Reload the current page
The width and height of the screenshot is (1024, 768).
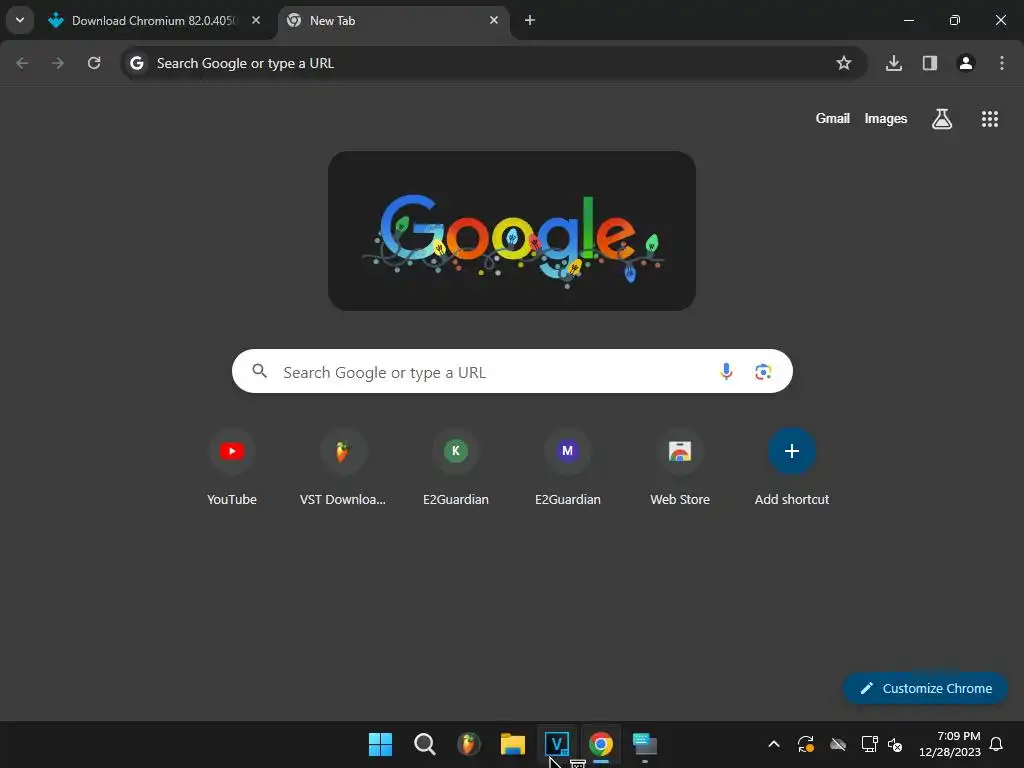click(94, 63)
